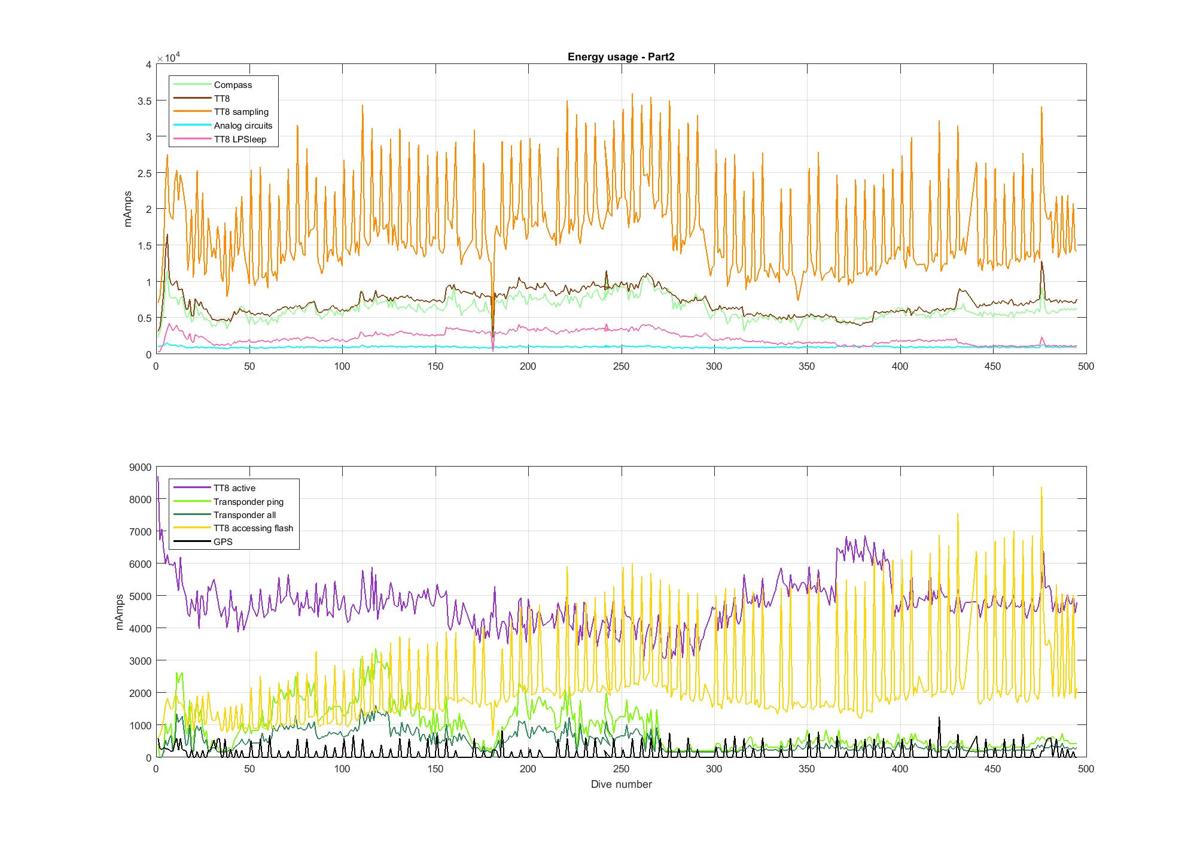The image size is (1200, 851).
Task: Click the 450 tick on bottom plot x-axis
Action: (993, 770)
